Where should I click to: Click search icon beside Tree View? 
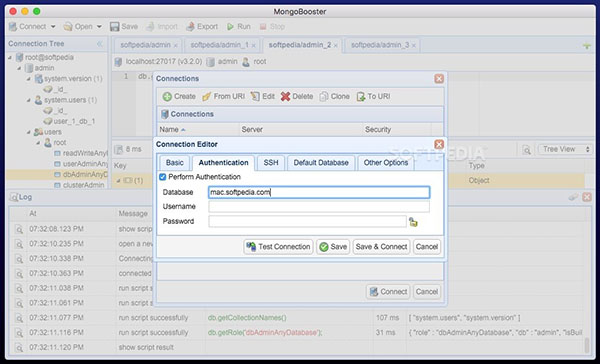click(x=527, y=150)
